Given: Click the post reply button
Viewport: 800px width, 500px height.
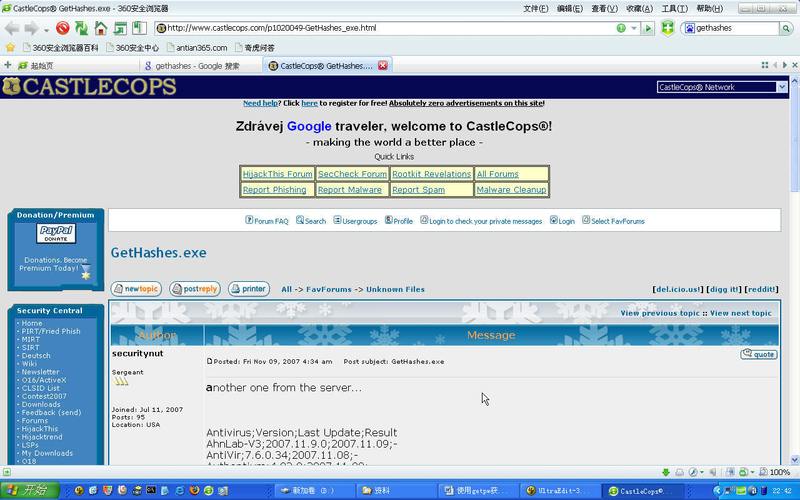Looking at the screenshot, I should [195, 289].
